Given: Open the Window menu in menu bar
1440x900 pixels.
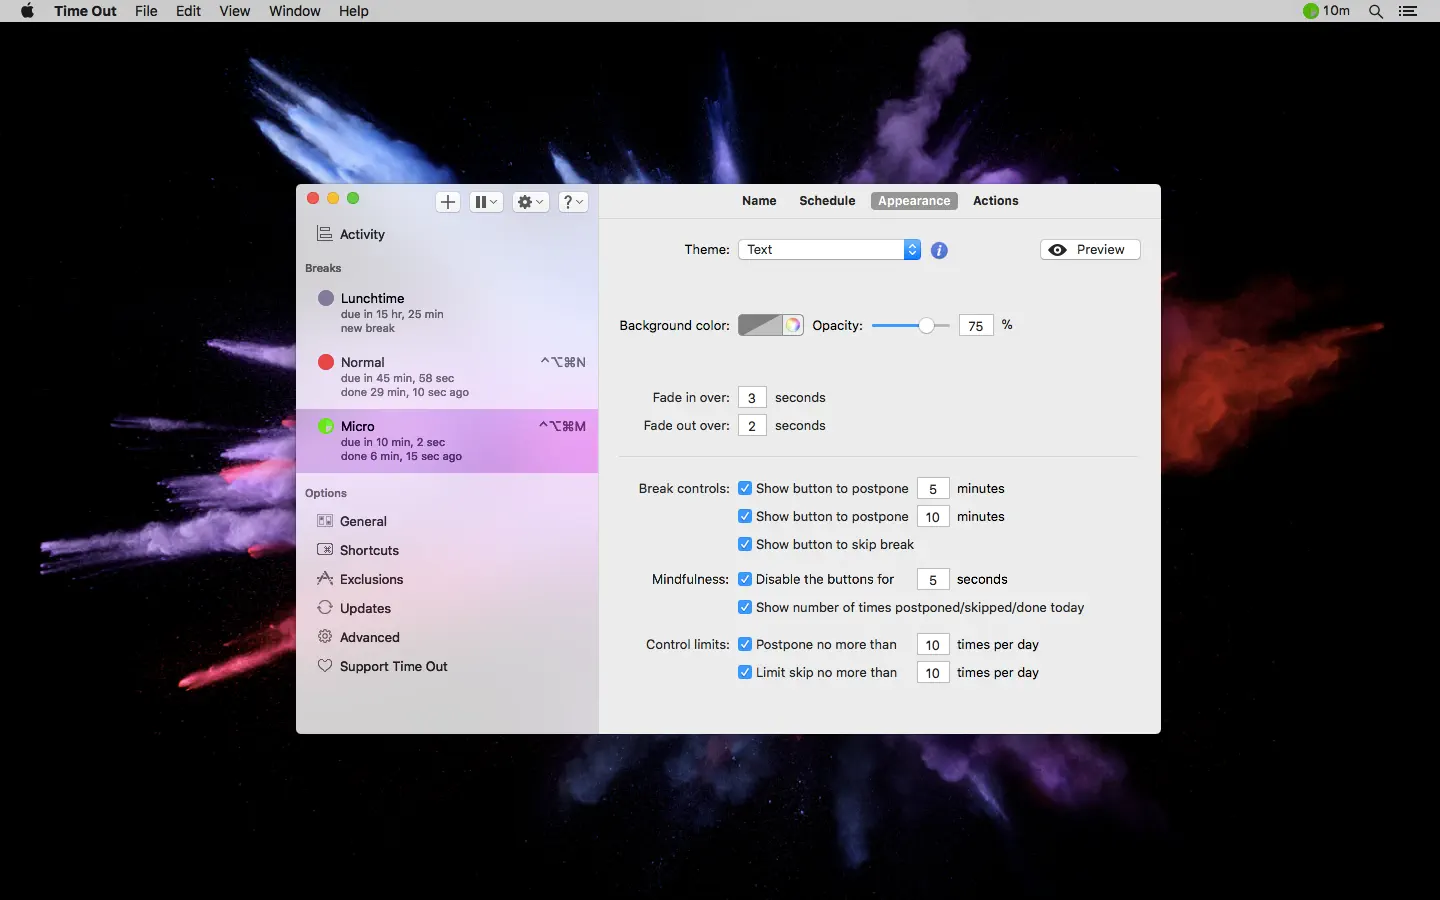Looking at the screenshot, I should pyautogui.click(x=294, y=11).
